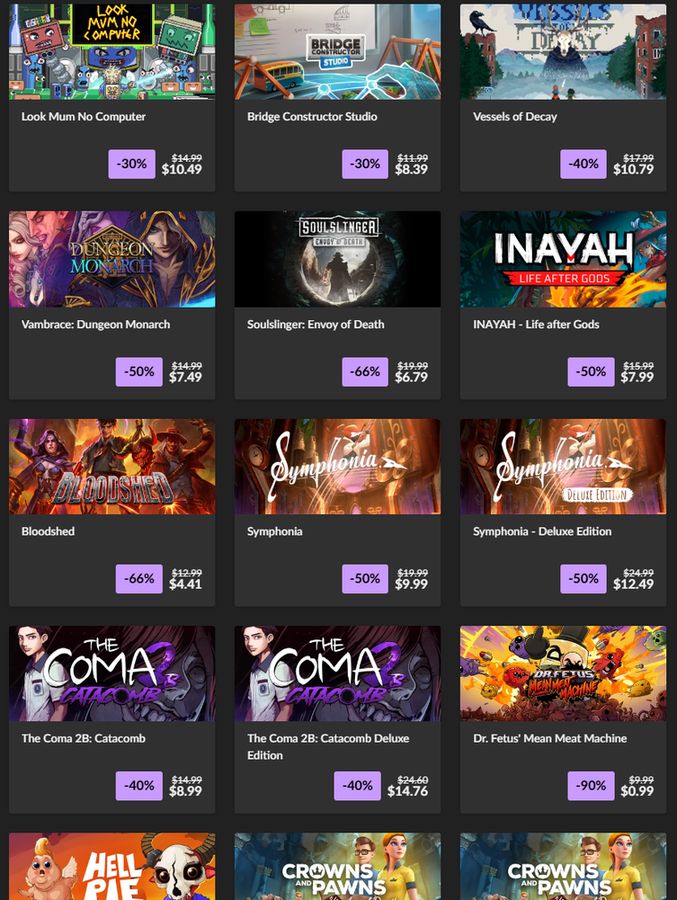Open the Hell Pie game thumbnail
The width and height of the screenshot is (677, 900).
[112, 867]
